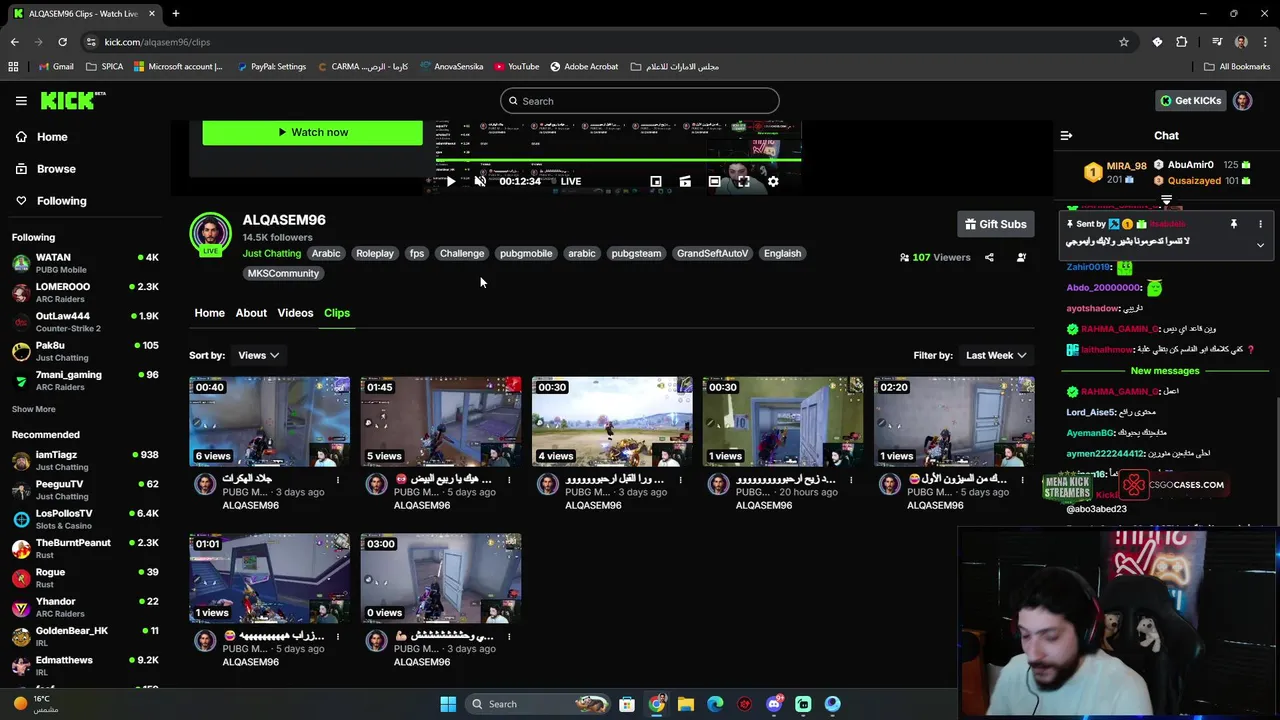Open the Filter by Last Week dropdown
This screenshot has width=1280, height=720.
(x=996, y=355)
